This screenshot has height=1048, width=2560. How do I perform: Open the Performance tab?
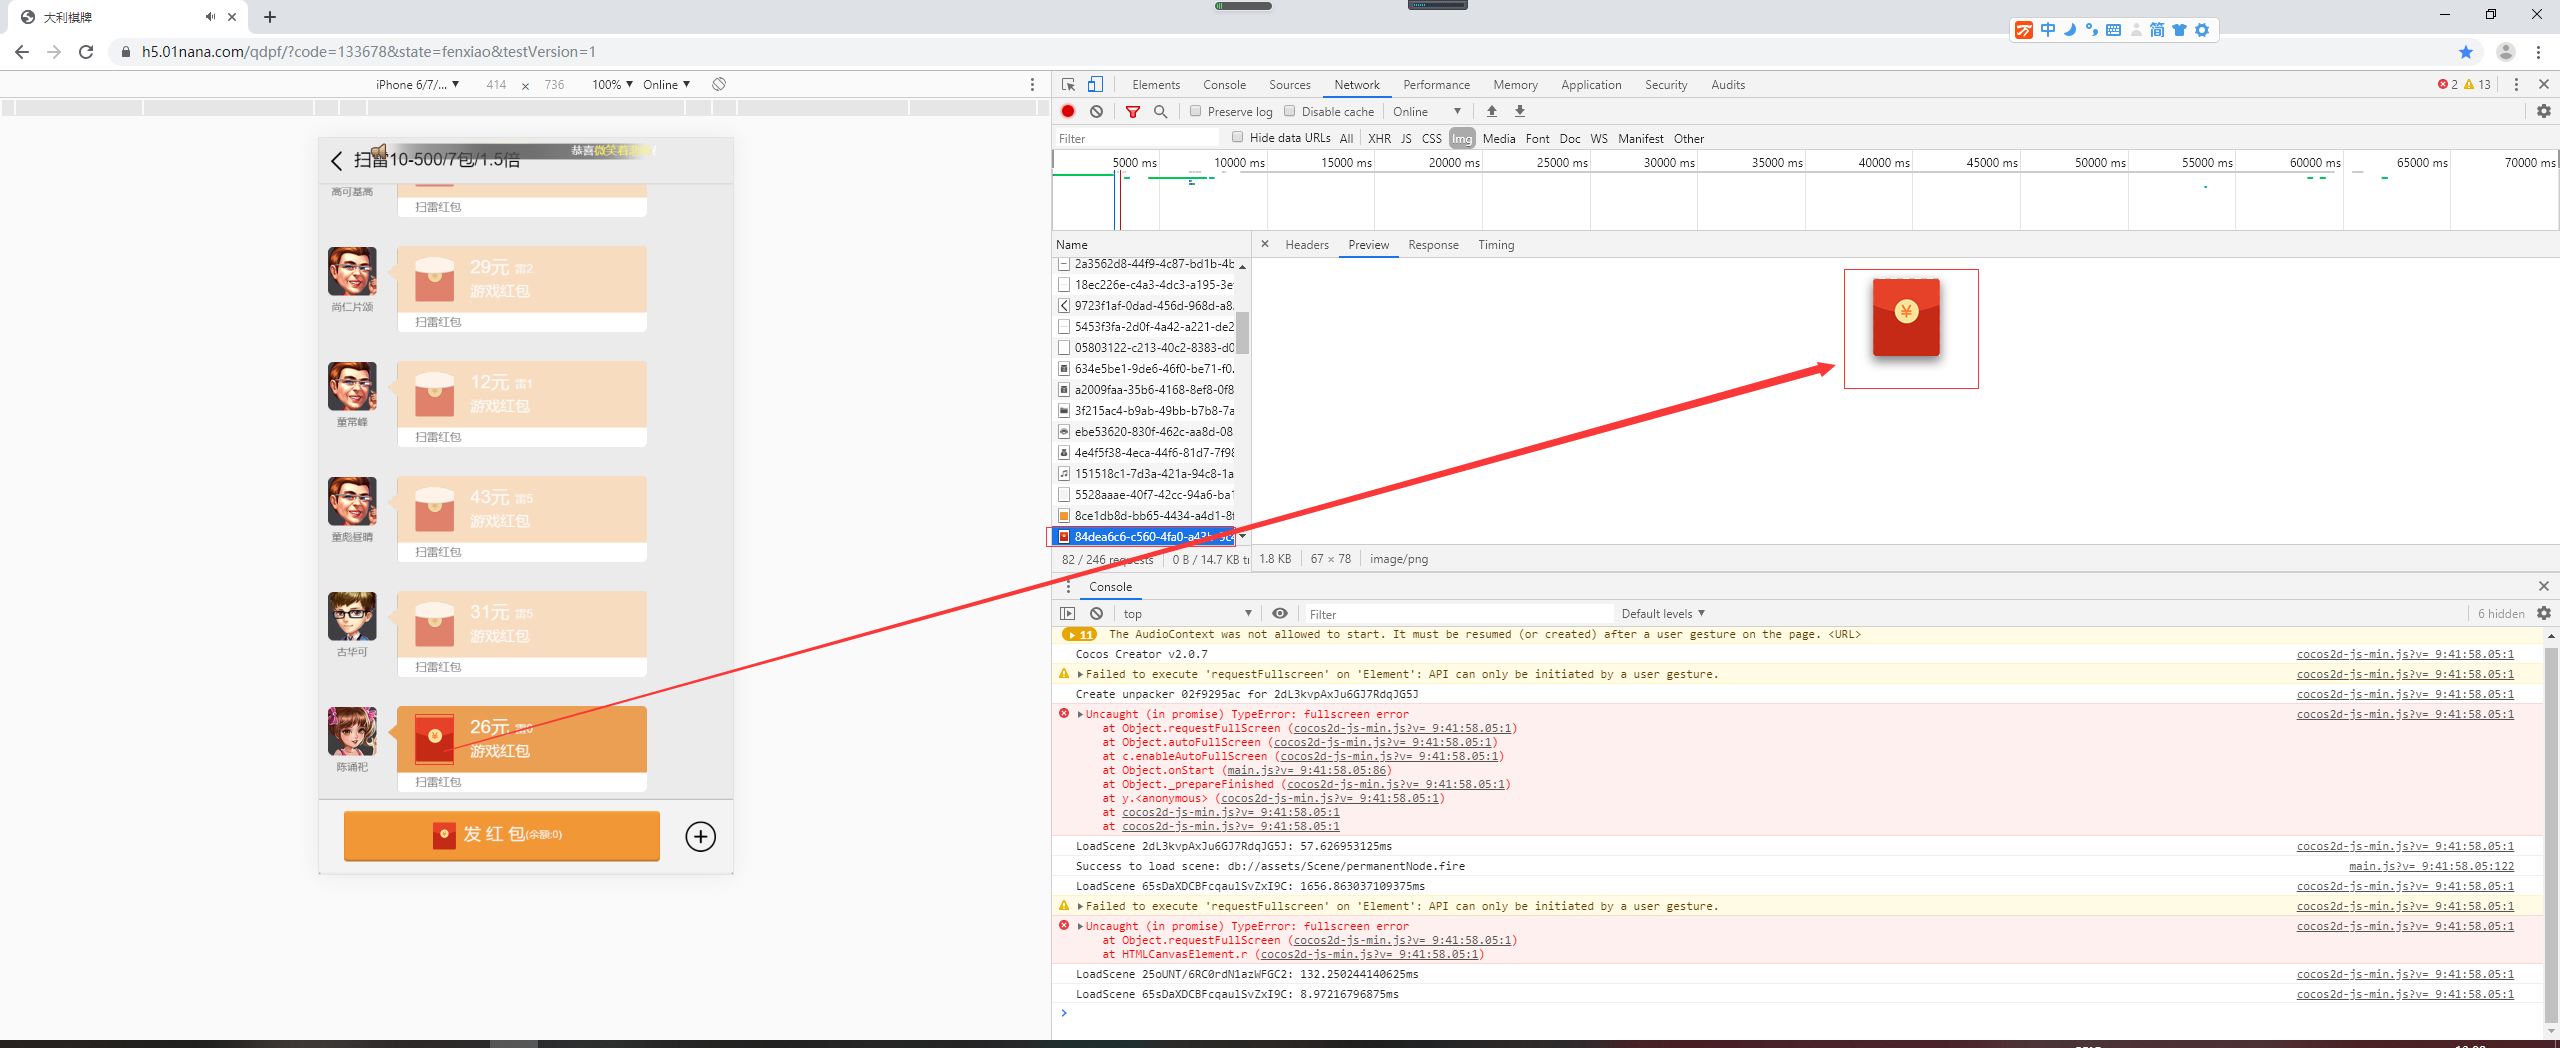pyautogui.click(x=1436, y=85)
